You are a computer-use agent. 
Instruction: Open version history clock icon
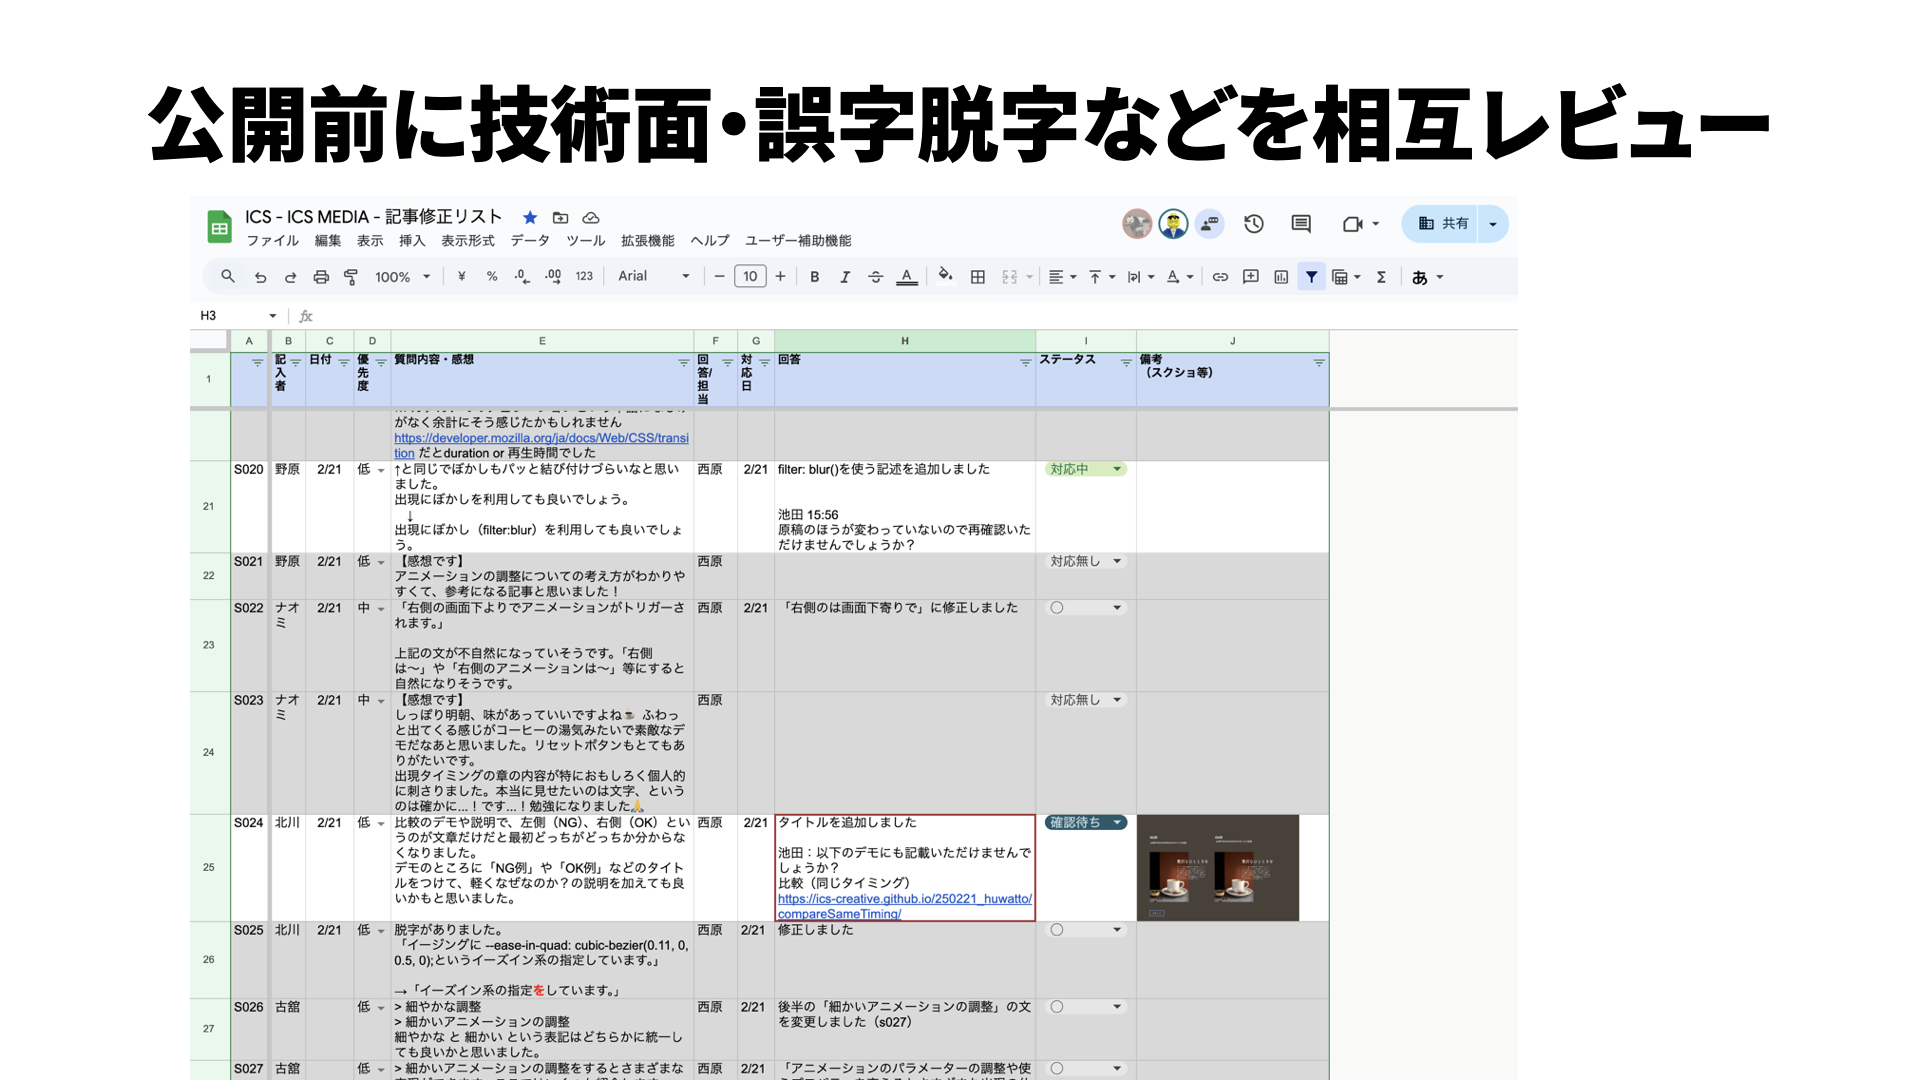coord(1254,224)
